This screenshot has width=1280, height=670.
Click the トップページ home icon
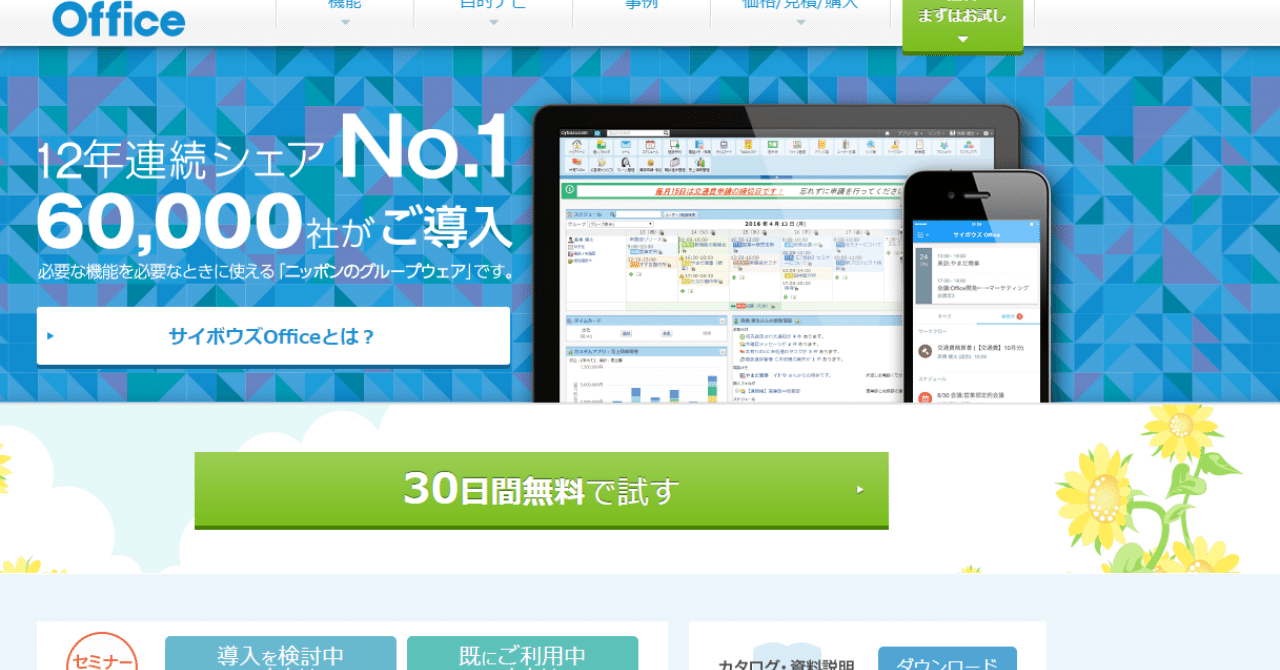click(576, 146)
